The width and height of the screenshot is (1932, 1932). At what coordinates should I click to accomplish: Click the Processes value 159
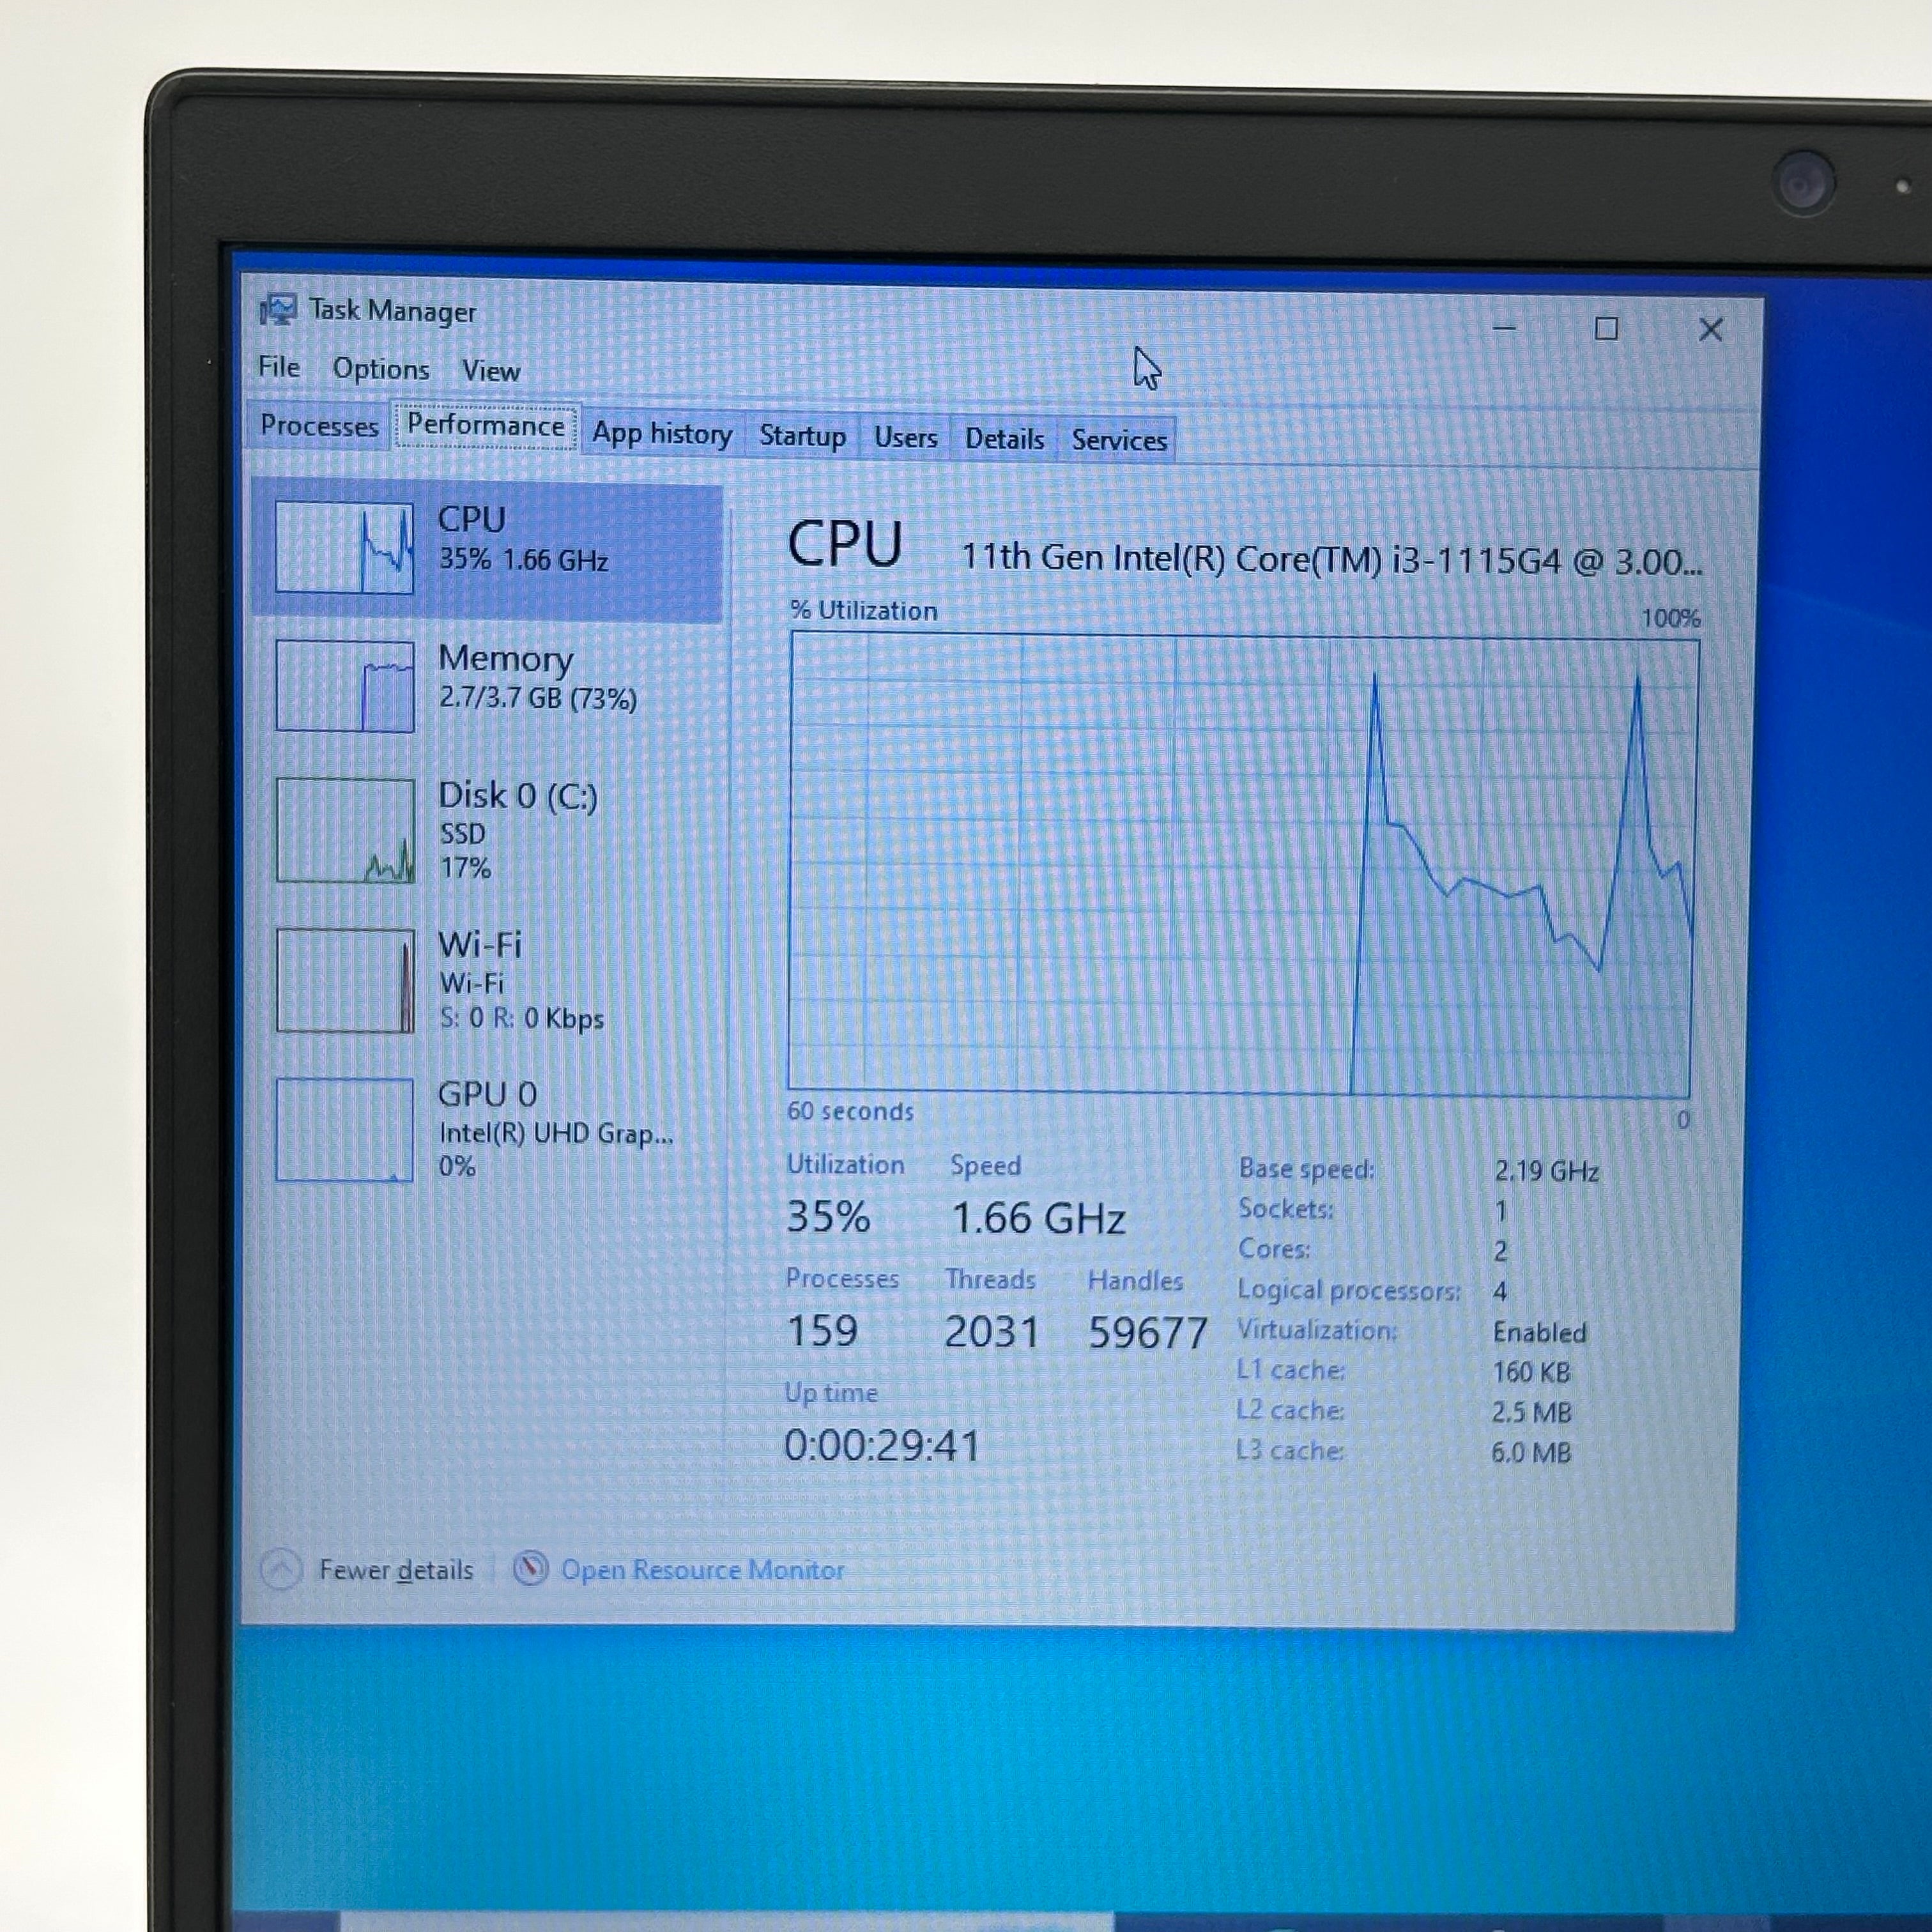coord(822,1330)
